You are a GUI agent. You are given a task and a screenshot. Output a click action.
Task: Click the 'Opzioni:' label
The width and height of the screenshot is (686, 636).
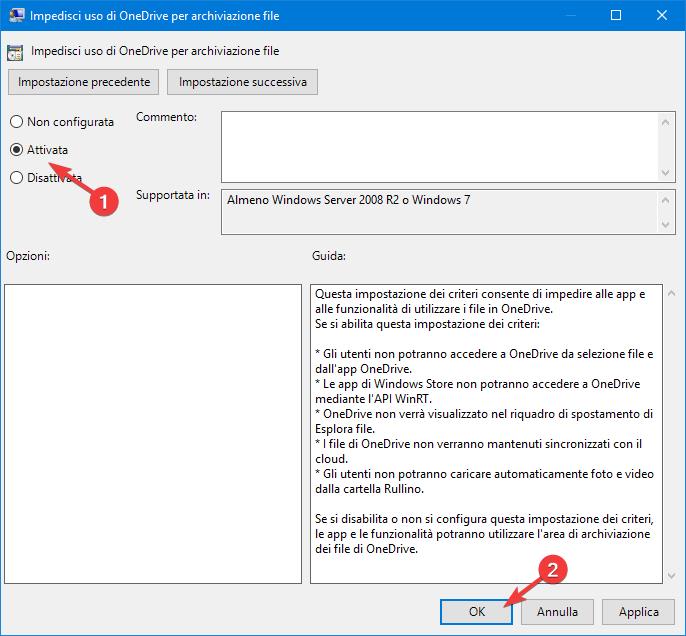coord(28,256)
